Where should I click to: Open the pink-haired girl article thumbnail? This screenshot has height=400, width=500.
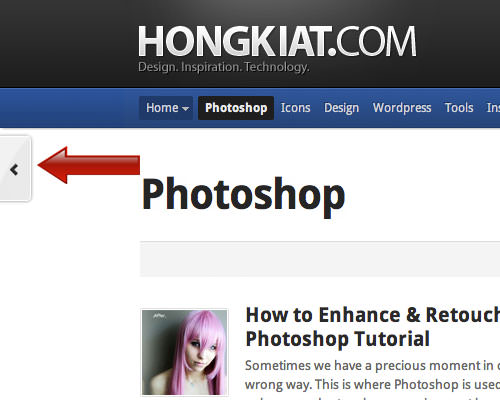pyautogui.click(x=185, y=352)
